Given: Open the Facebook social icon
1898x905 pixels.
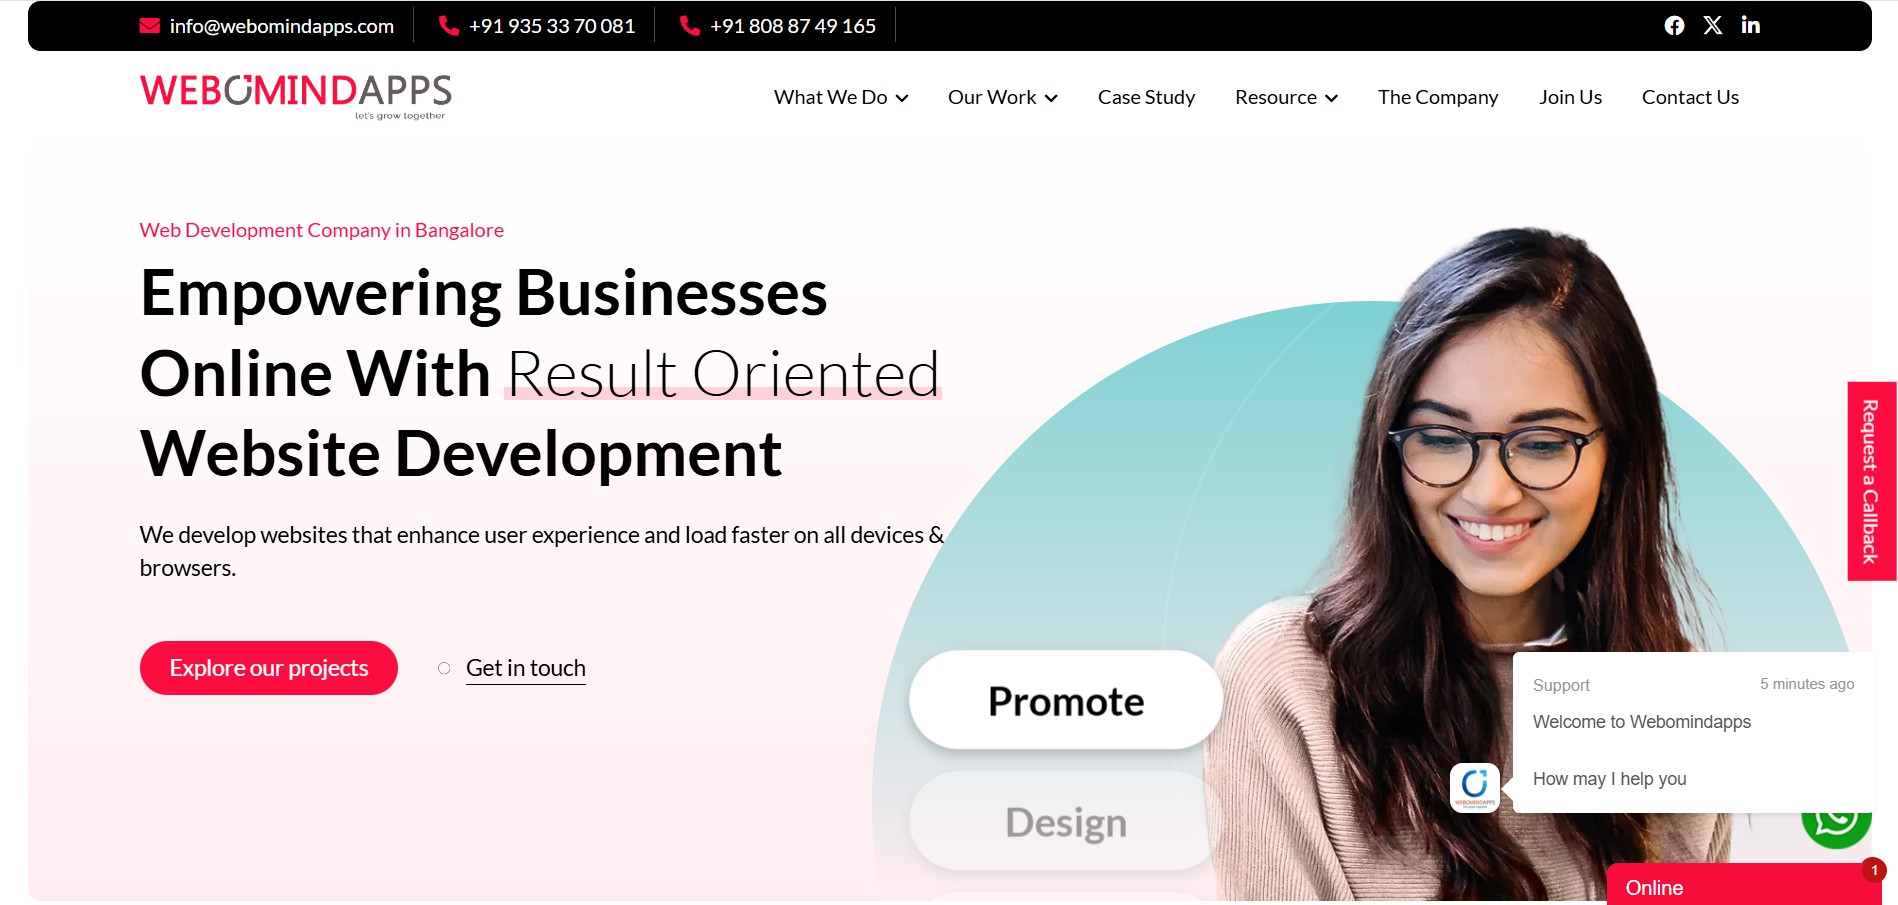Looking at the screenshot, I should coord(1674,26).
